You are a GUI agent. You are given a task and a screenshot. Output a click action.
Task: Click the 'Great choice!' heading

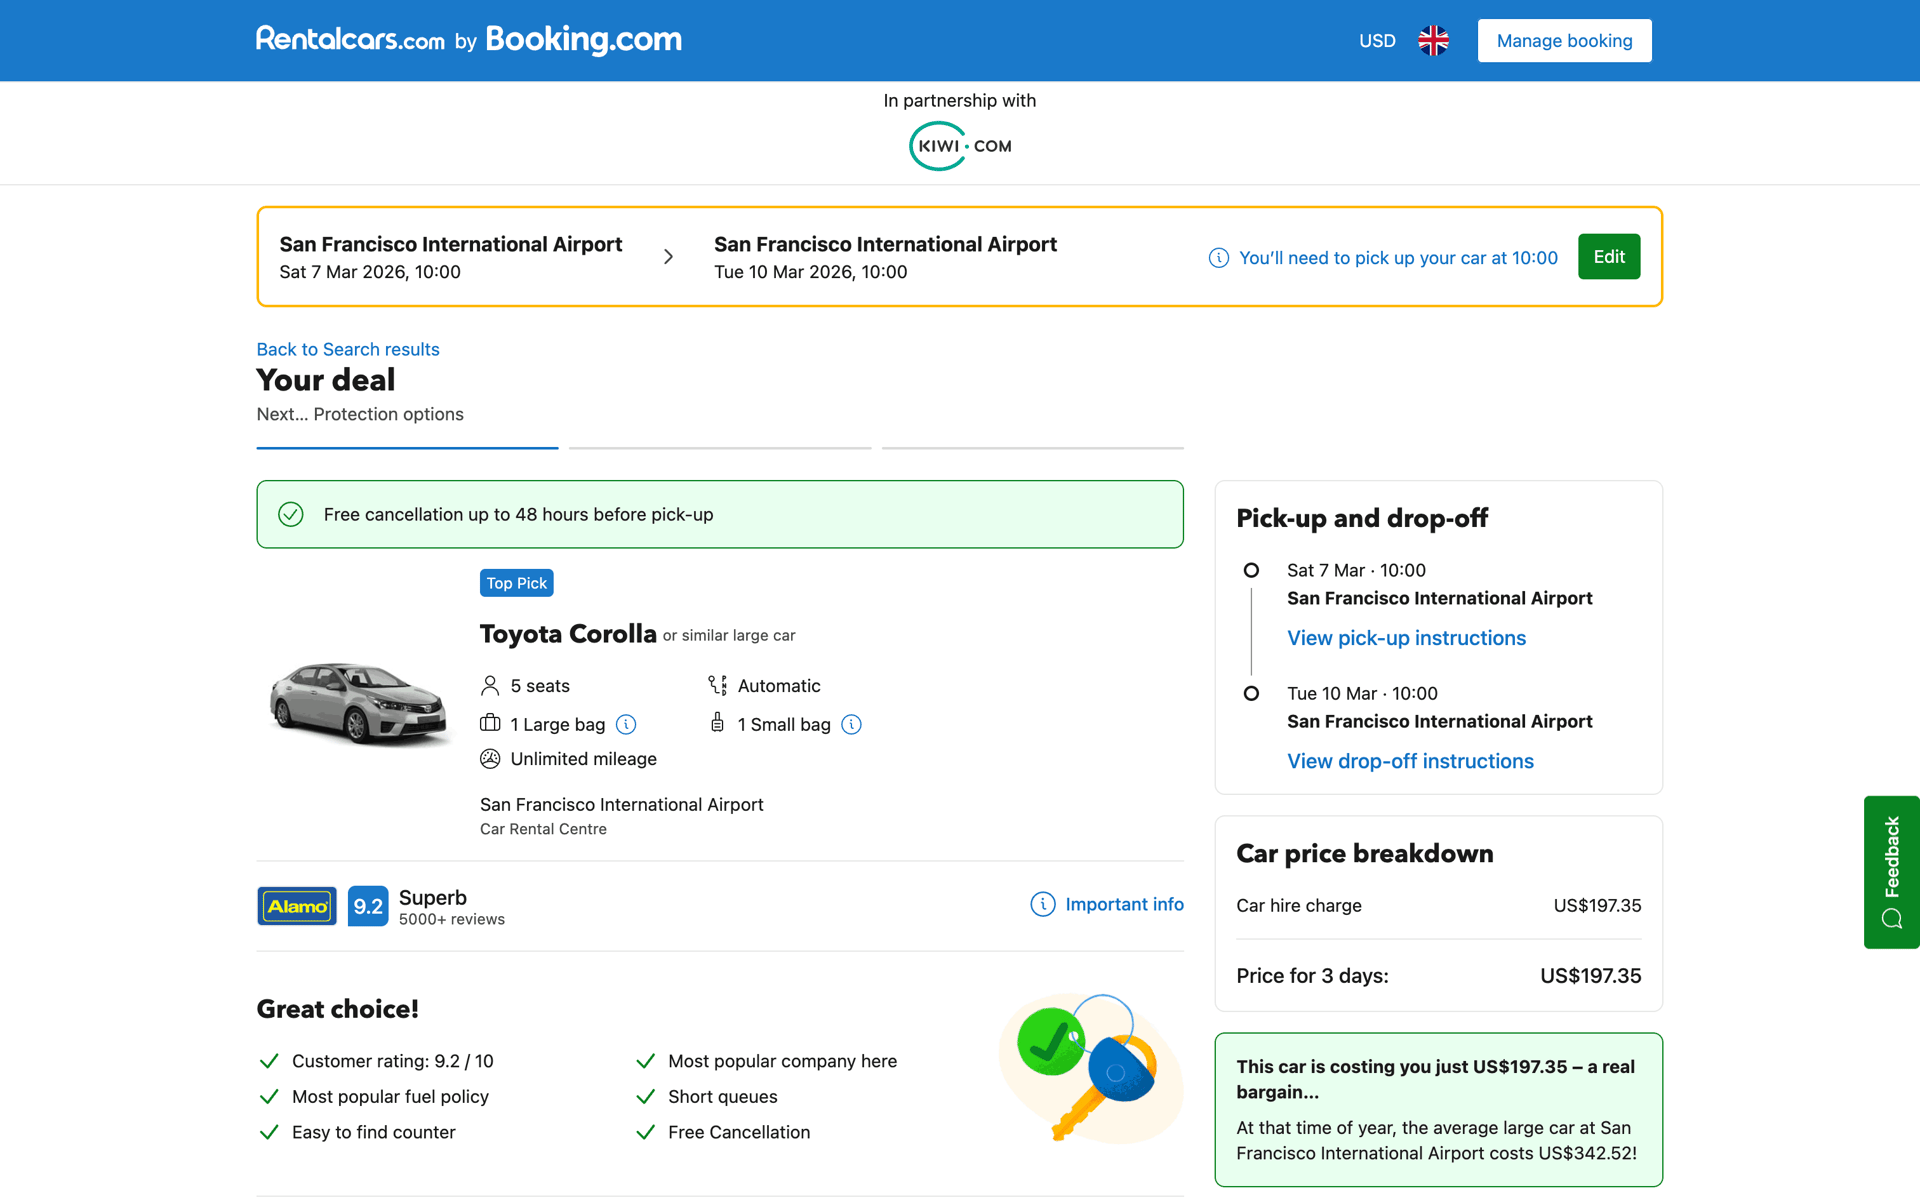(x=337, y=1009)
